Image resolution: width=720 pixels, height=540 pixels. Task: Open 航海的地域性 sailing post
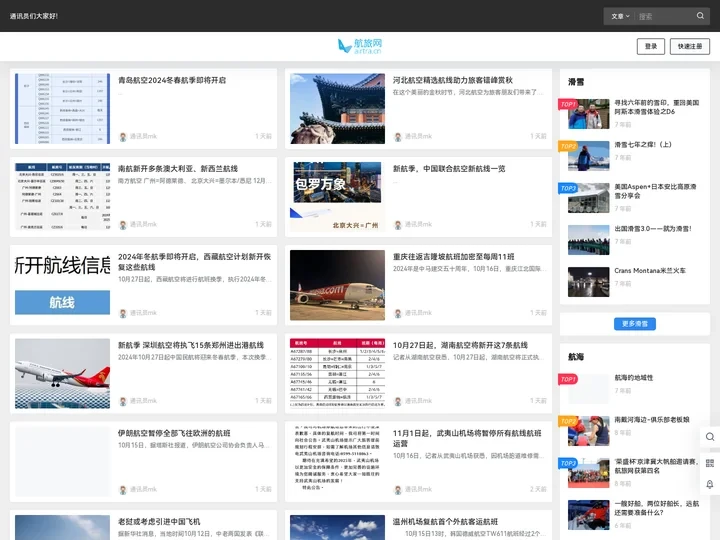[x=634, y=377]
